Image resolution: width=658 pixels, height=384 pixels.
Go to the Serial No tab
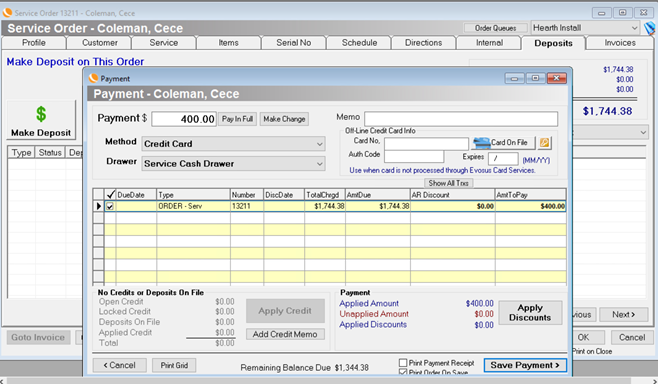pyautogui.click(x=293, y=43)
